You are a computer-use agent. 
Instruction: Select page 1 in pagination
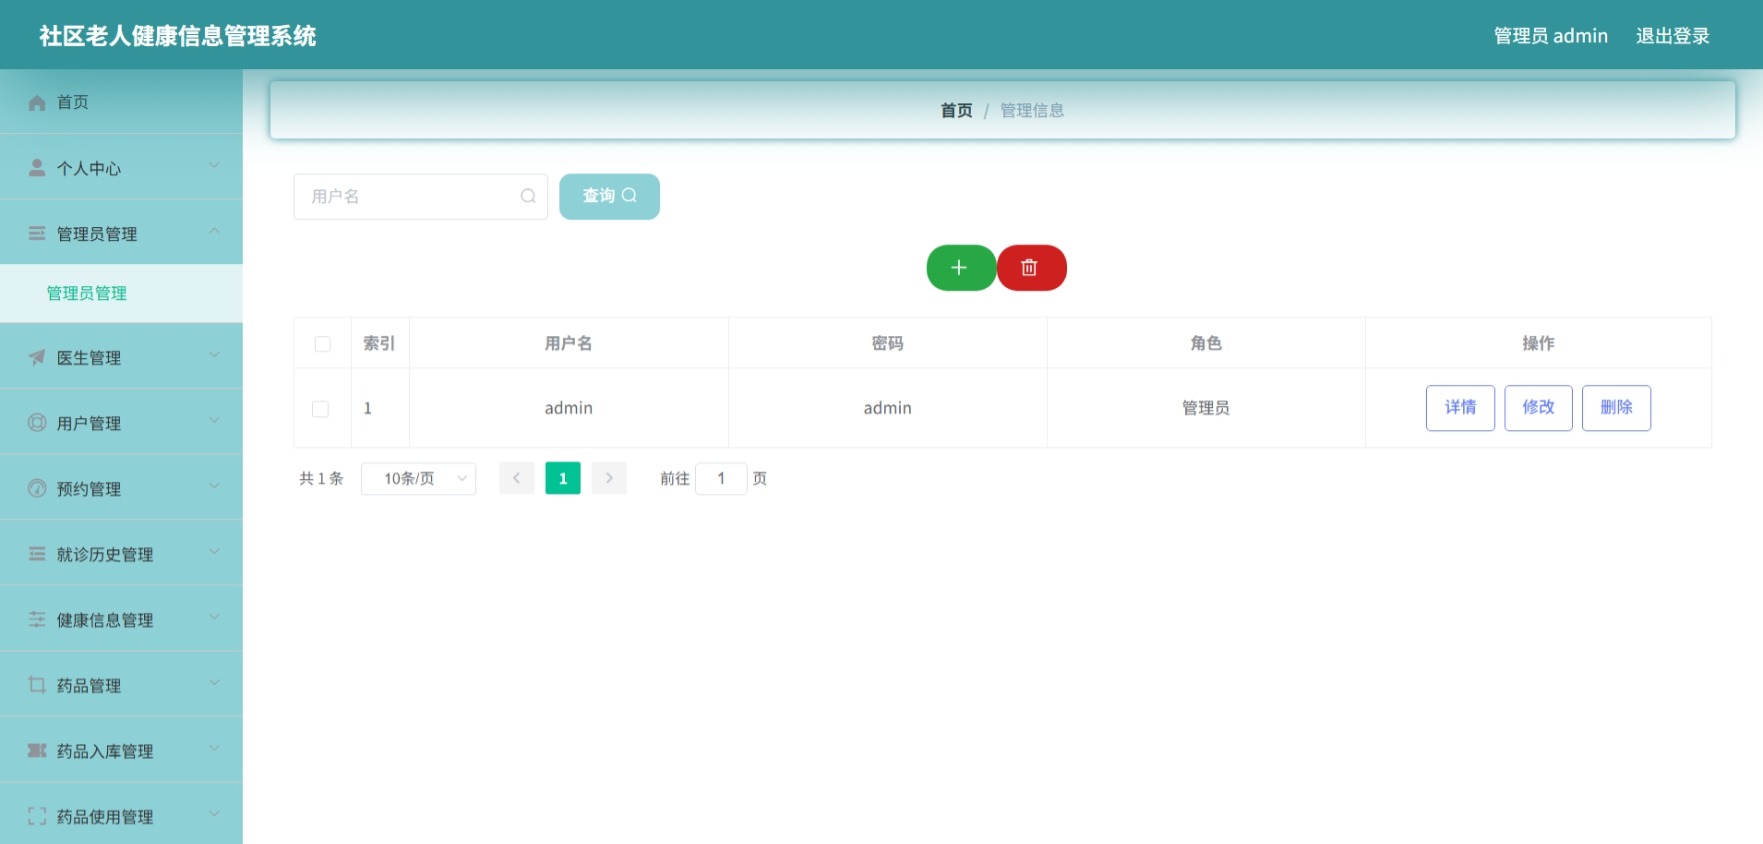563,478
